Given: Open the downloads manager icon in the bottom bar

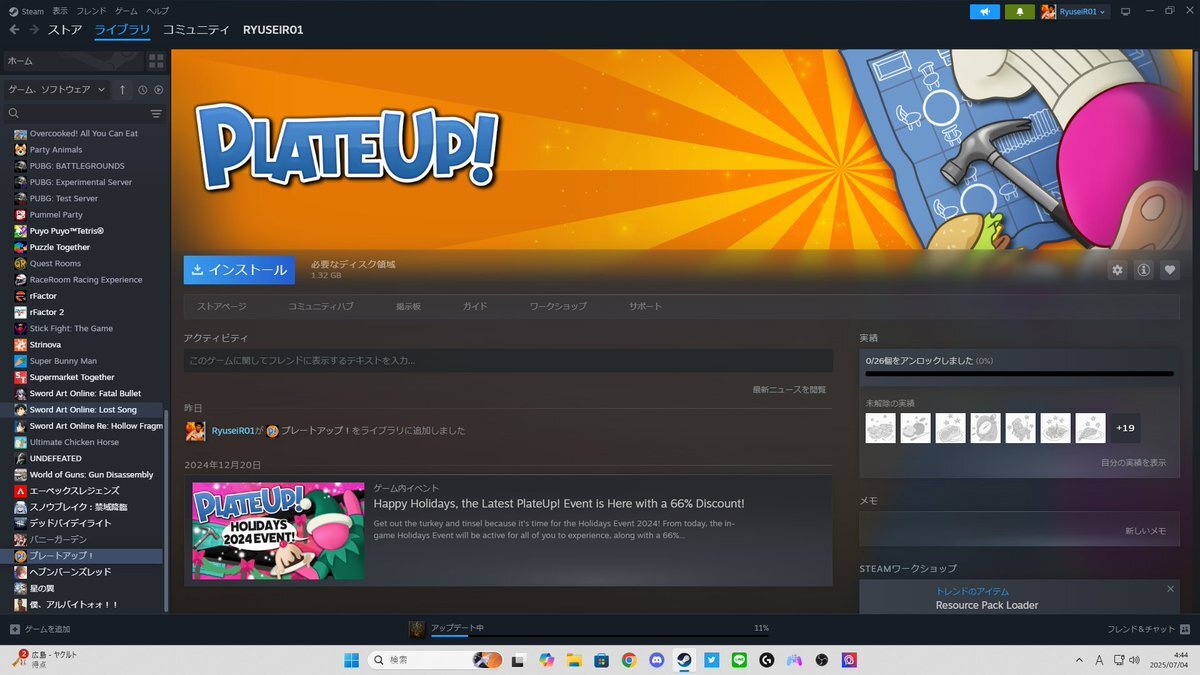Looking at the screenshot, I should coord(417,629).
